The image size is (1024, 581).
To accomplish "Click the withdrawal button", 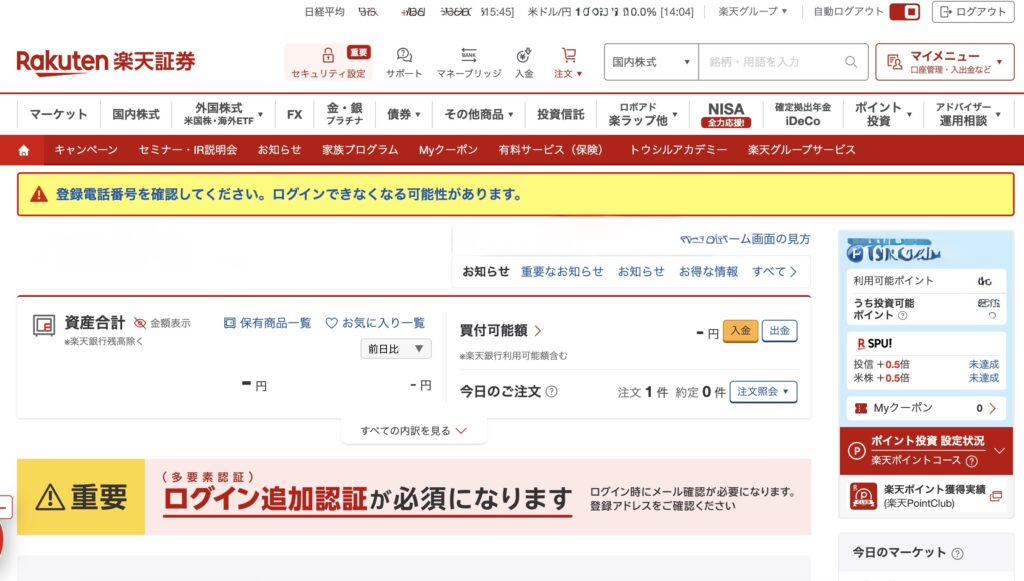I will [779, 331].
